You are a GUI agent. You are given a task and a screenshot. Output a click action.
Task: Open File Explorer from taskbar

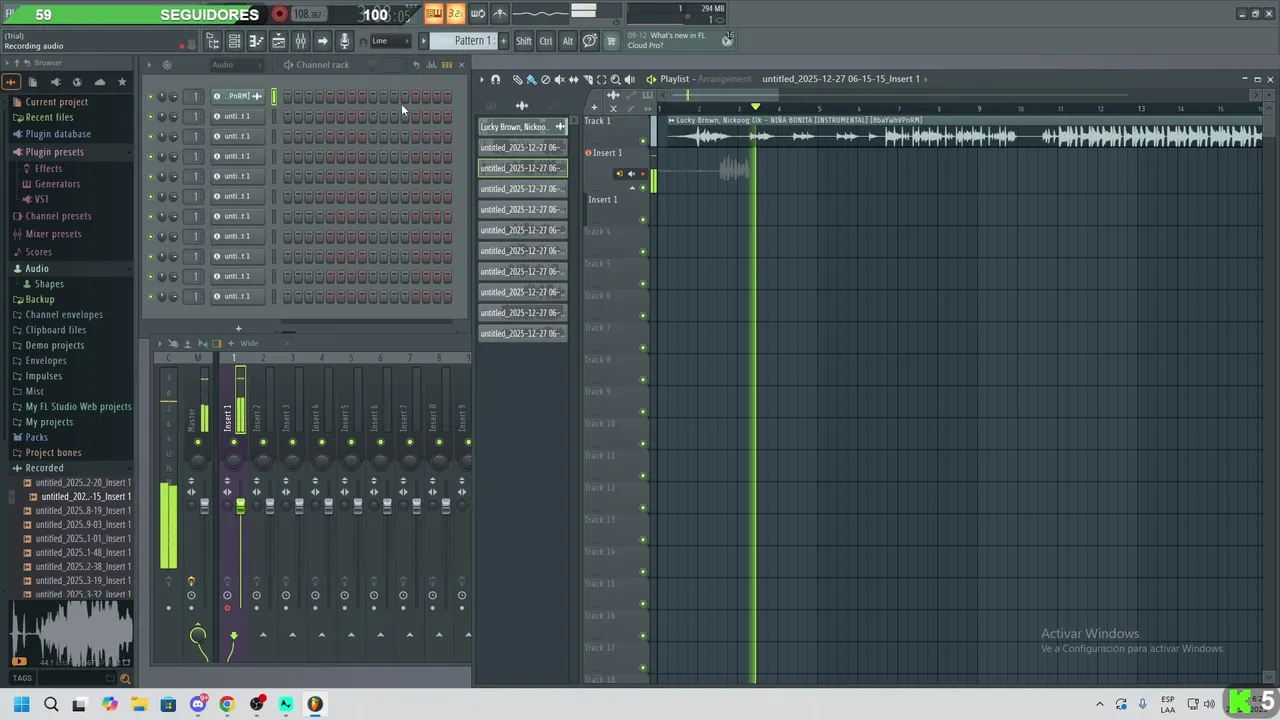(139, 704)
